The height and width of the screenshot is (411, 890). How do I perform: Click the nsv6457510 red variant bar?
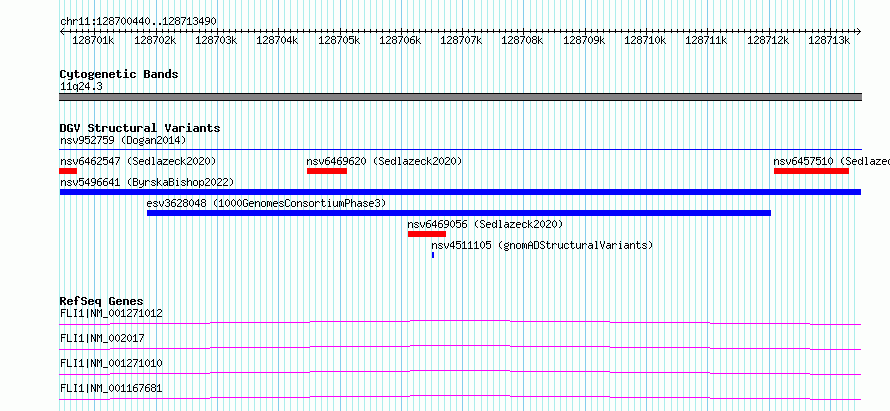tap(811, 171)
